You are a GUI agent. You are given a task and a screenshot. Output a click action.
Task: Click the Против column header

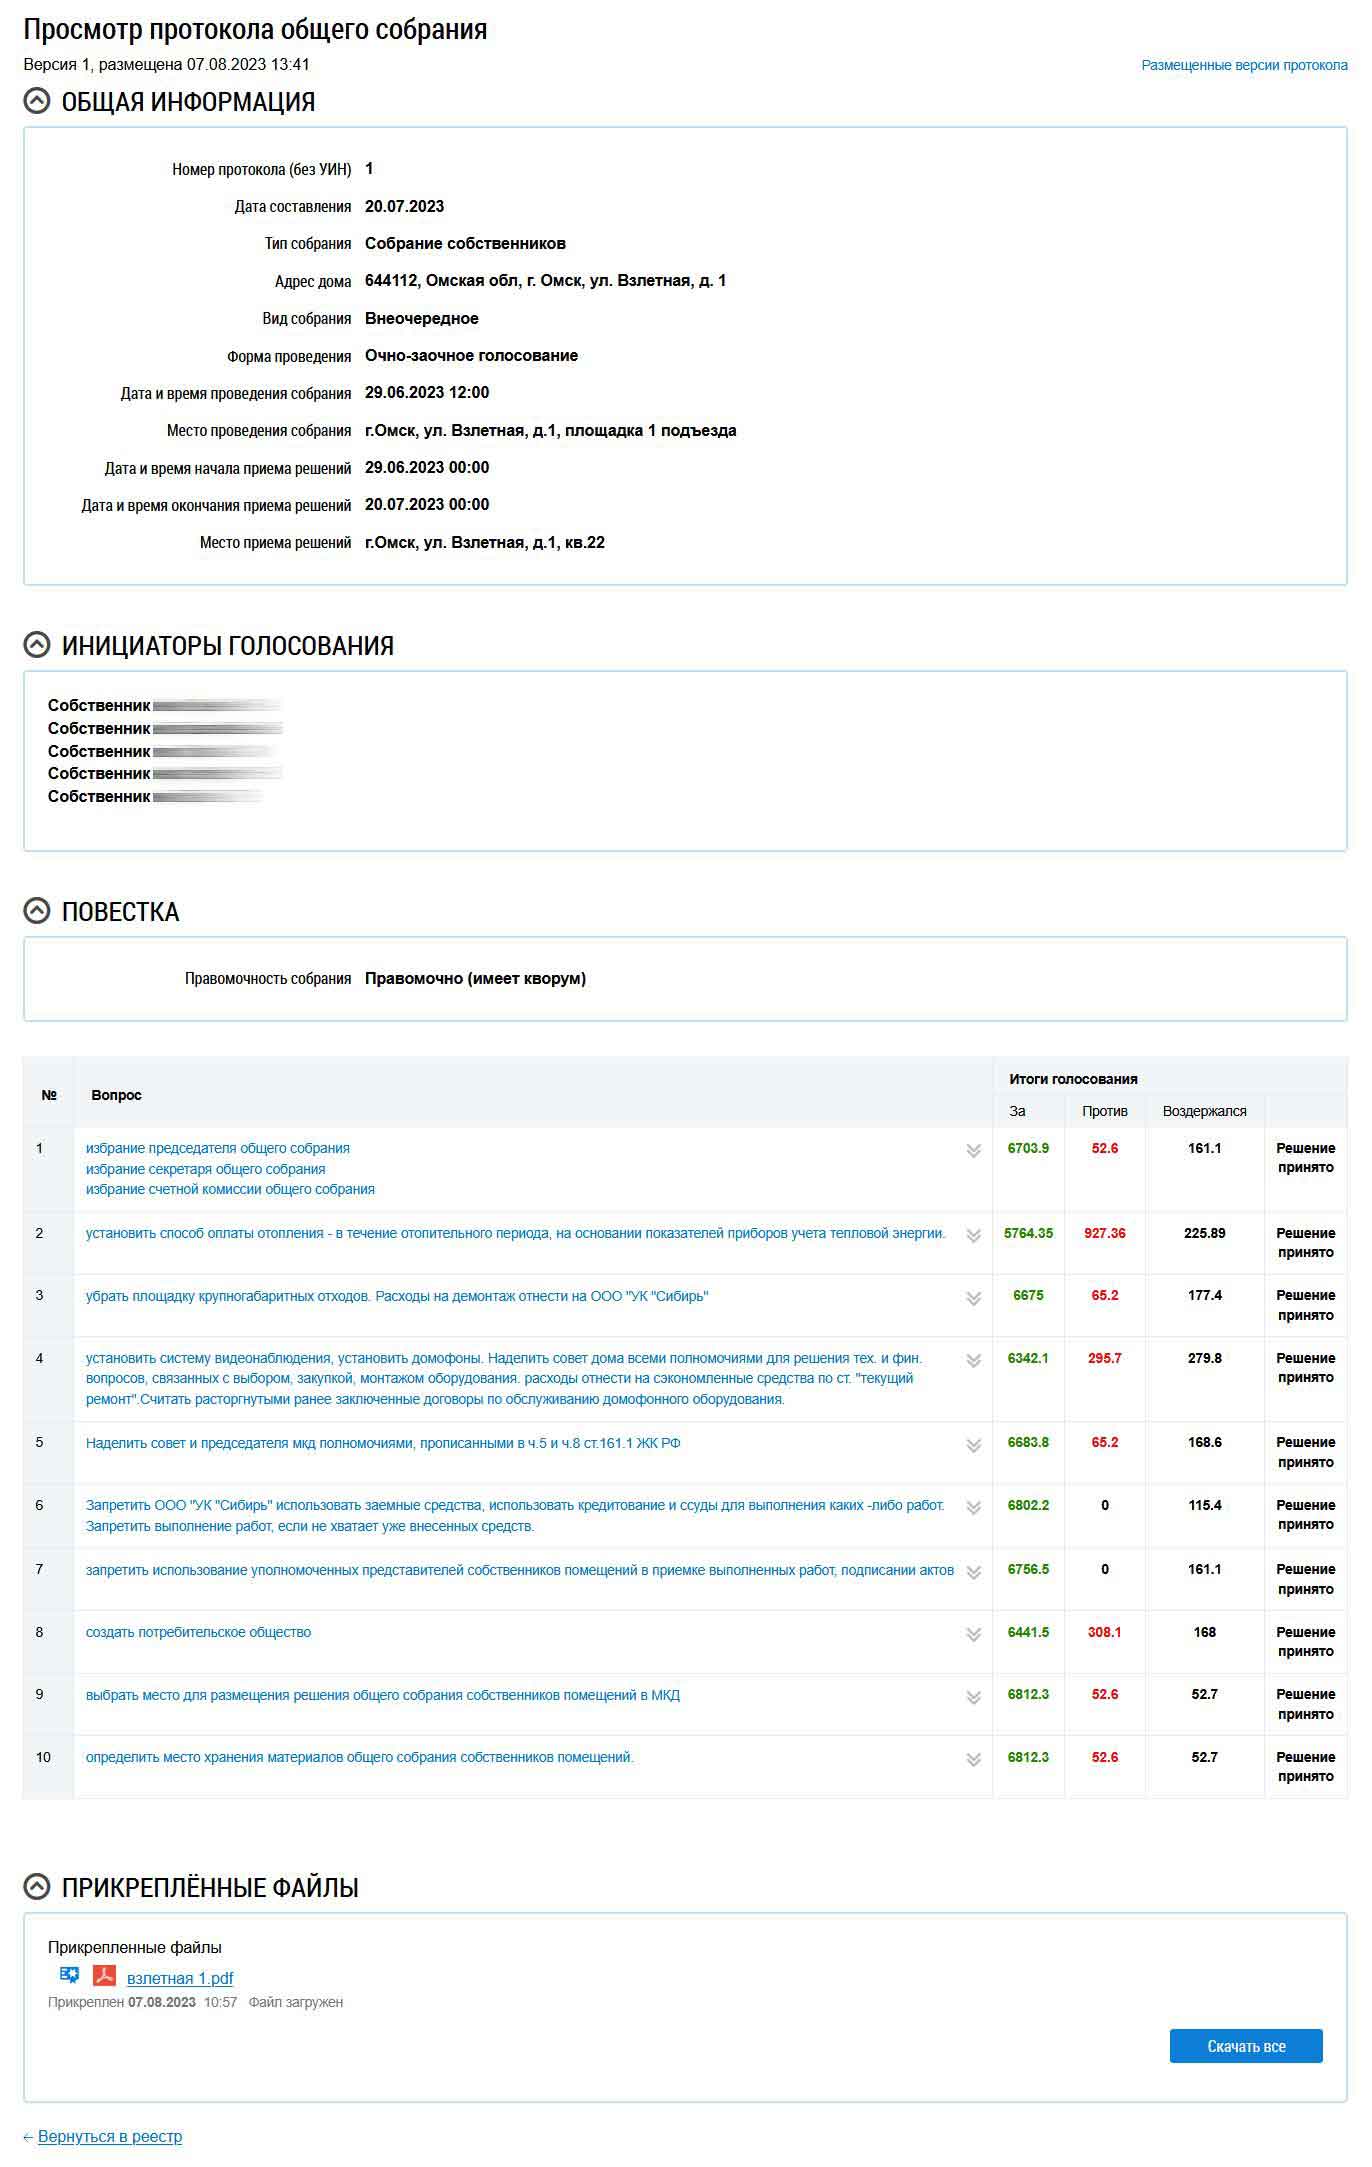pyautogui.click(x=1104, y=1111)
